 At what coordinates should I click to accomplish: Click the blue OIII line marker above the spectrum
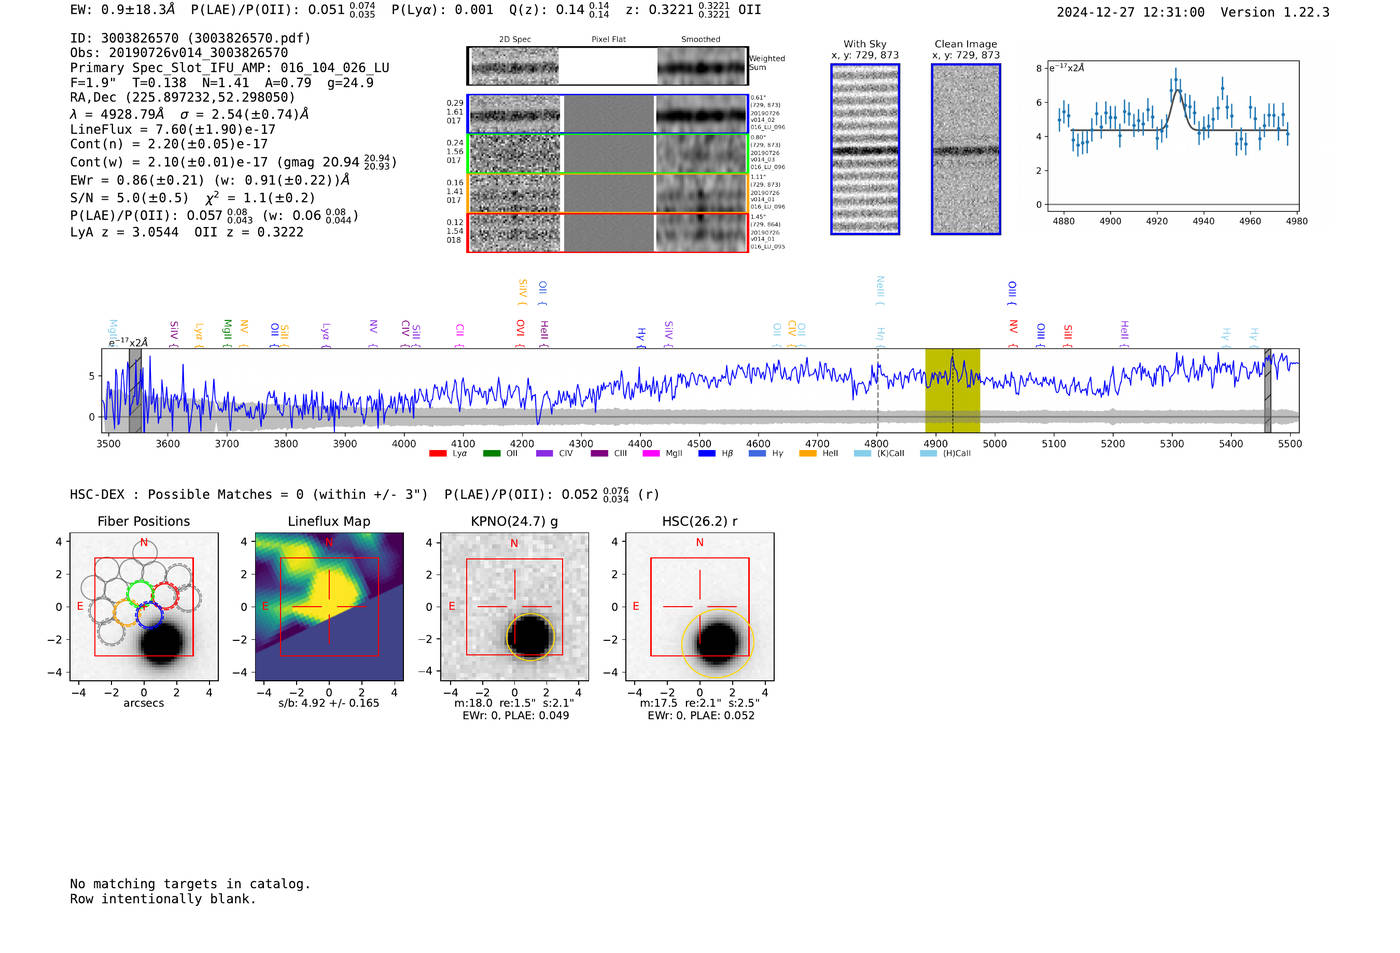tap(1012, 292)
